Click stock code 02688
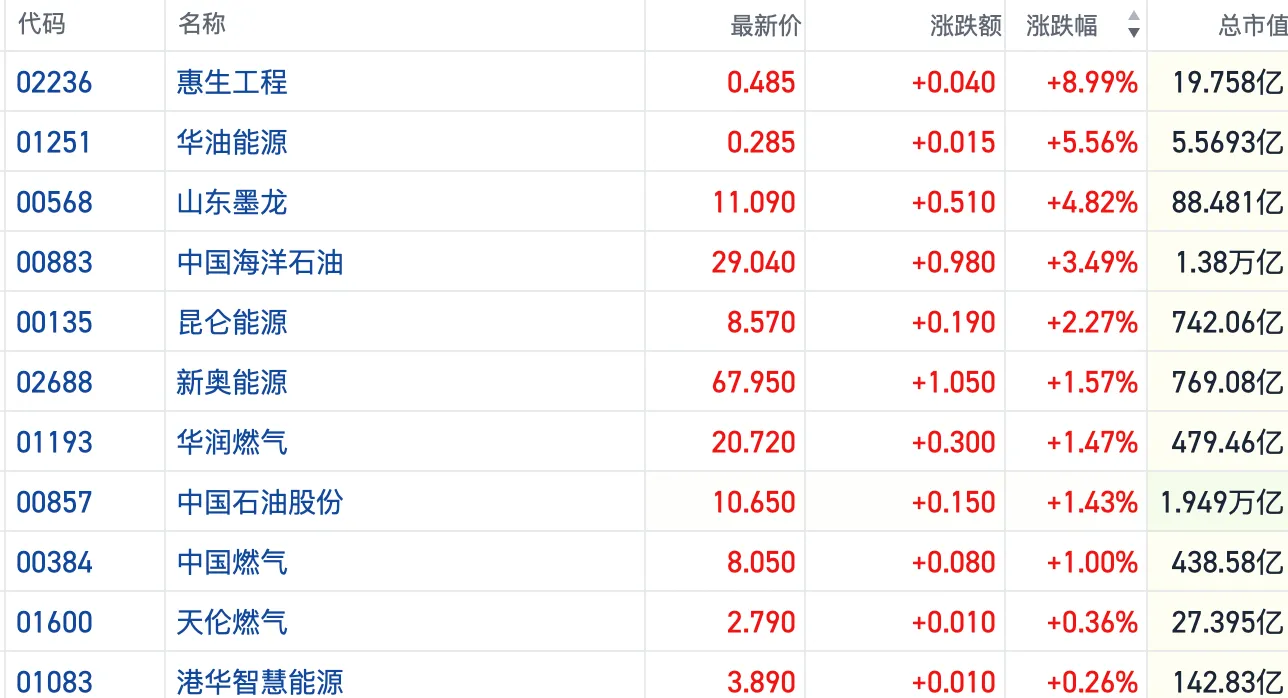This screenshot has height=698, width=1288. [54, 382]
